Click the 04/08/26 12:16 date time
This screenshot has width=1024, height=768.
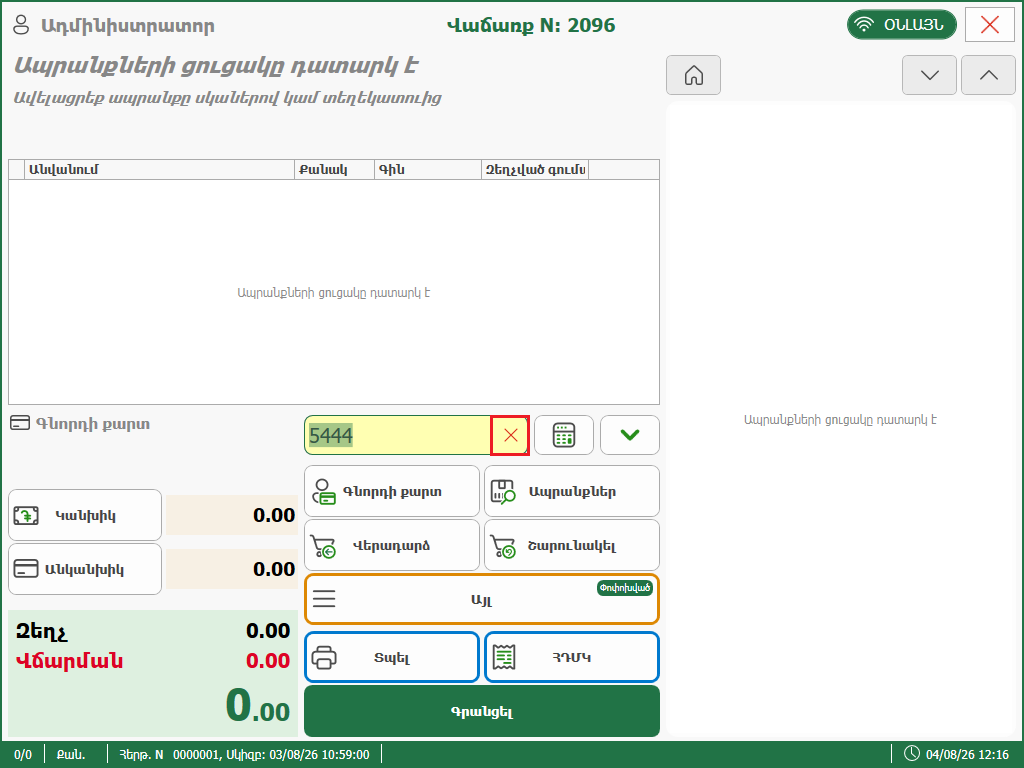click(x=967, y=754)
